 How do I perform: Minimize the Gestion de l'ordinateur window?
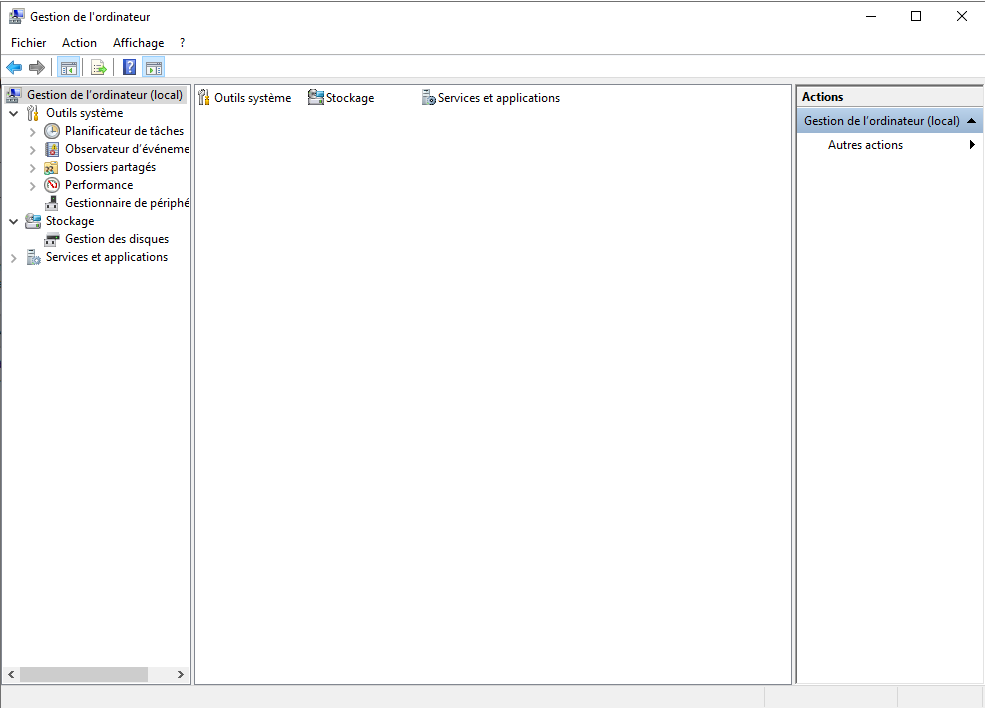(871, 16)
